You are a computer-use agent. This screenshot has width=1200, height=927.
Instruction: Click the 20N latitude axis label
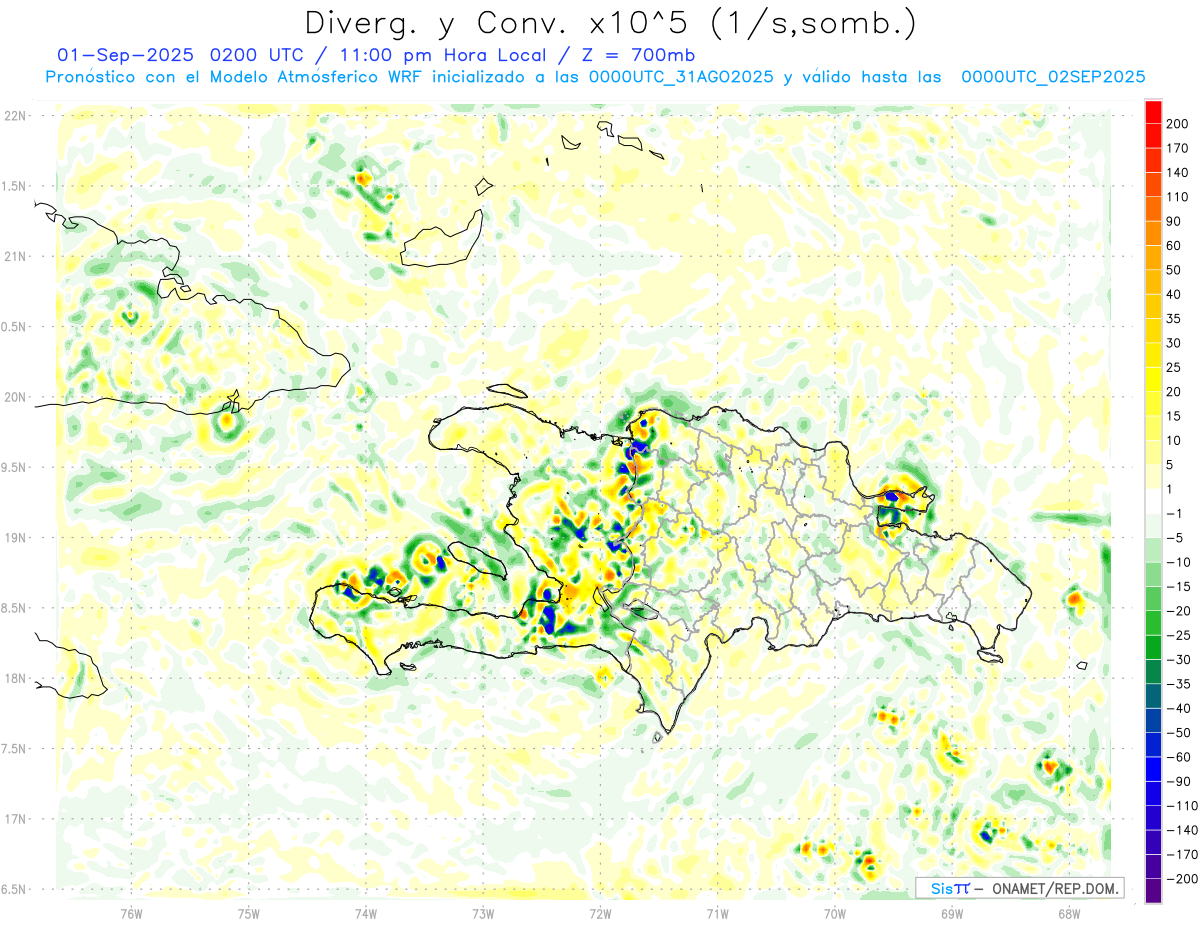[15, 397]
